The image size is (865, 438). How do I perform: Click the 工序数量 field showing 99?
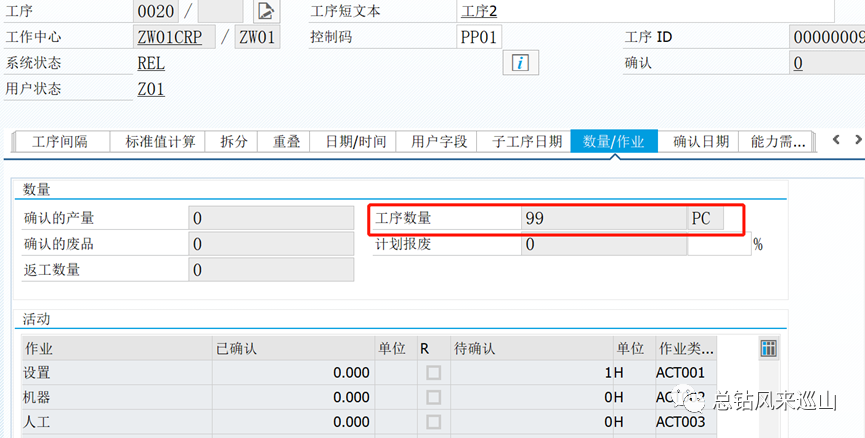[604, 218]
